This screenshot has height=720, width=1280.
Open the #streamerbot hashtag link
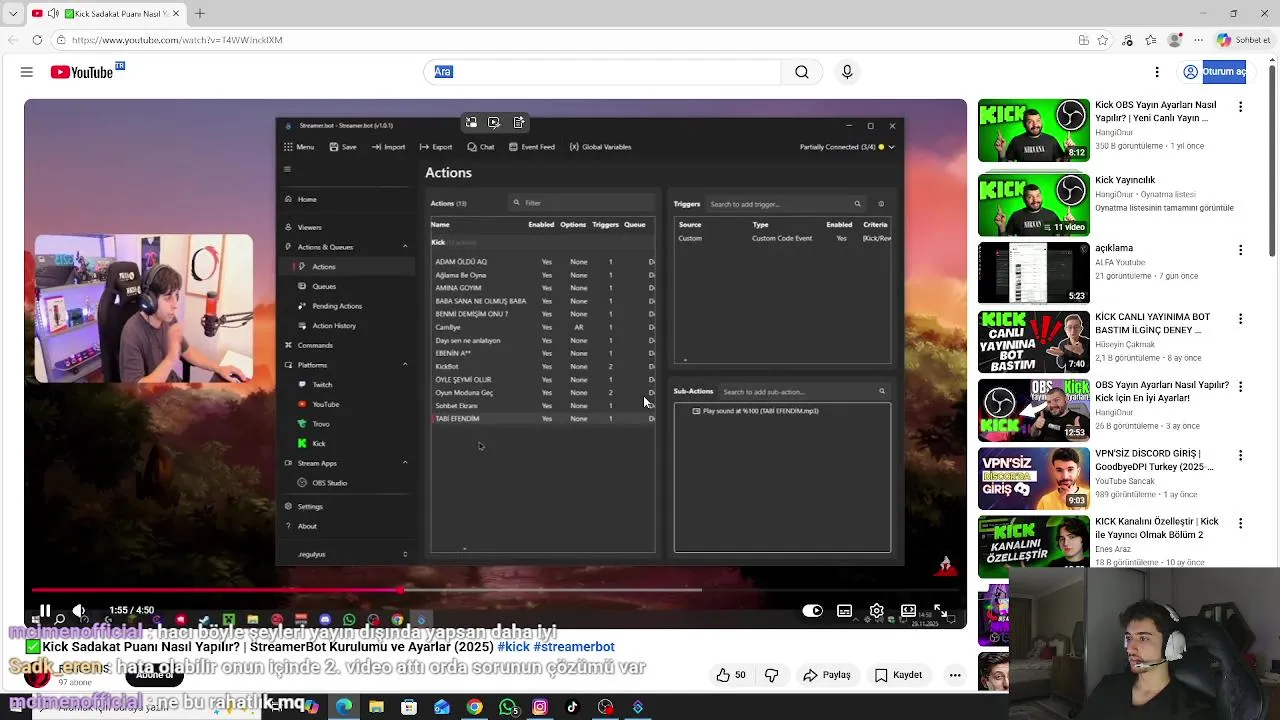[574, 647]
